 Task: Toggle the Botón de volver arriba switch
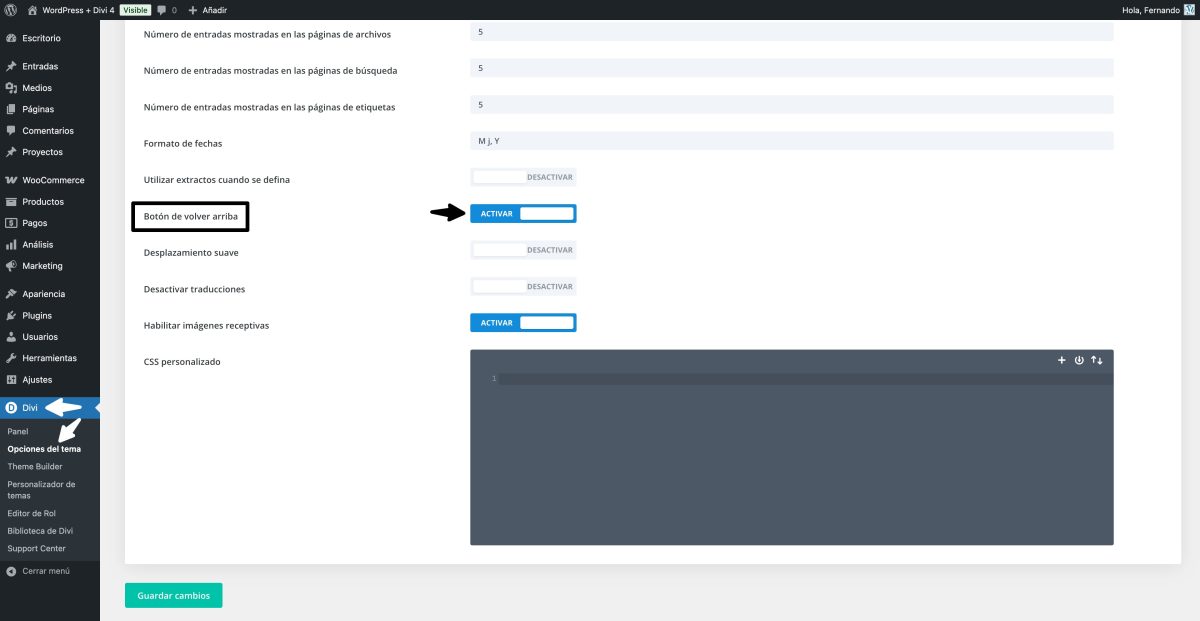click(x=523, y=213)
